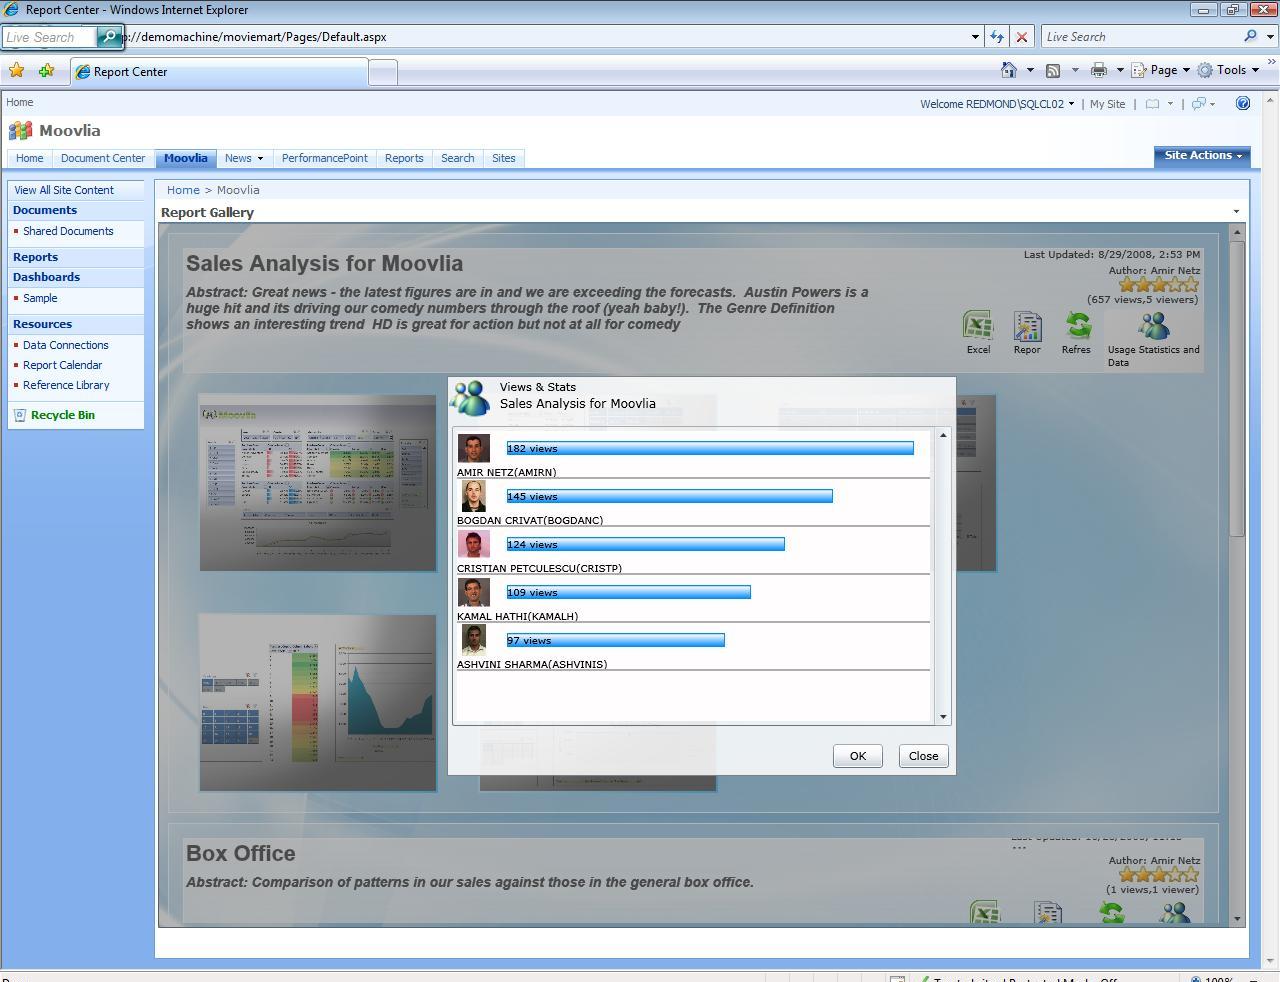
Task: Expand the address bar history dropdown
Action: point(975,37)
